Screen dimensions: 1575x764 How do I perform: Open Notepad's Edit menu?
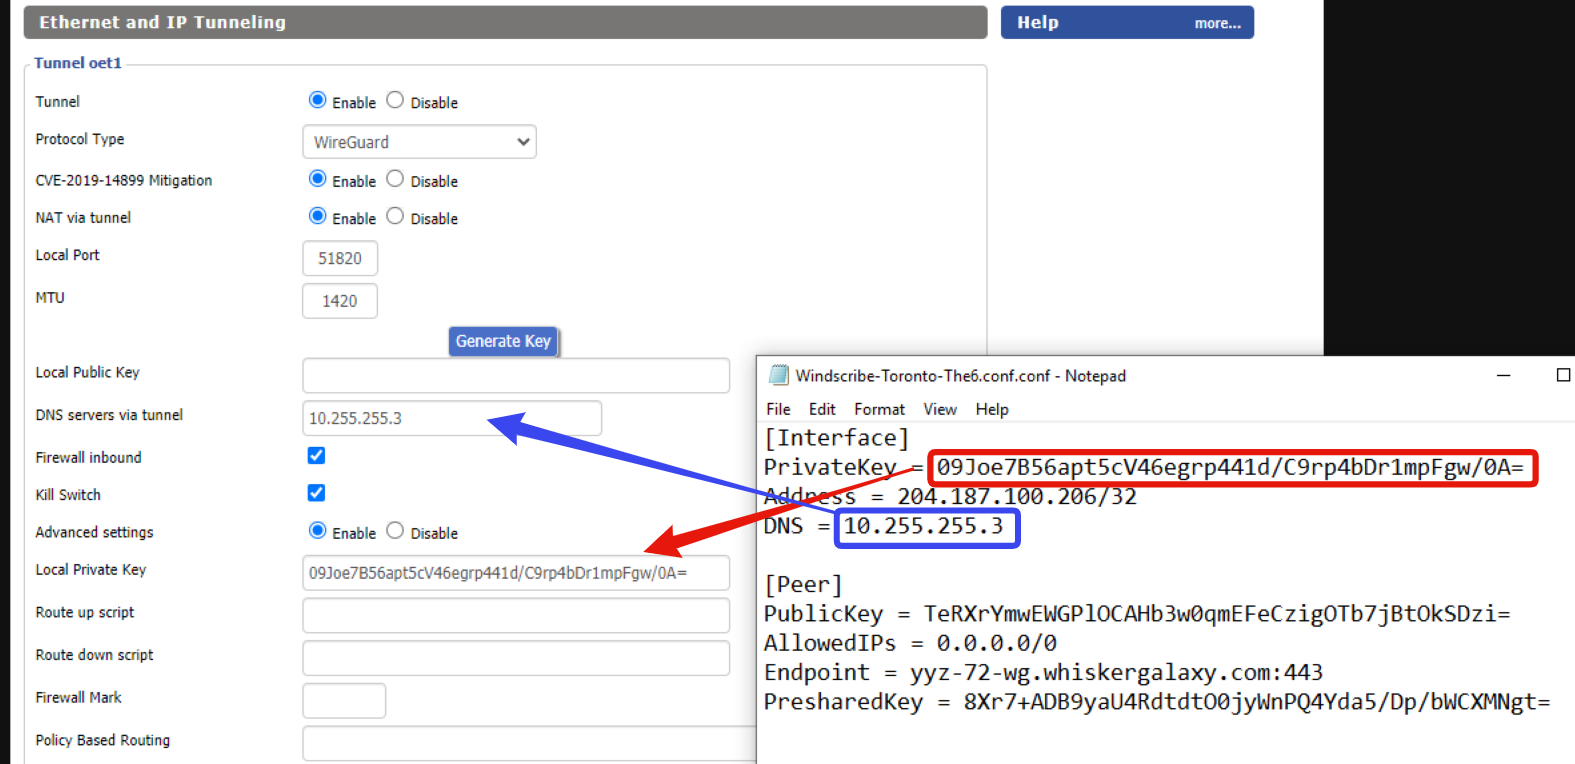[x=822, y=409]
